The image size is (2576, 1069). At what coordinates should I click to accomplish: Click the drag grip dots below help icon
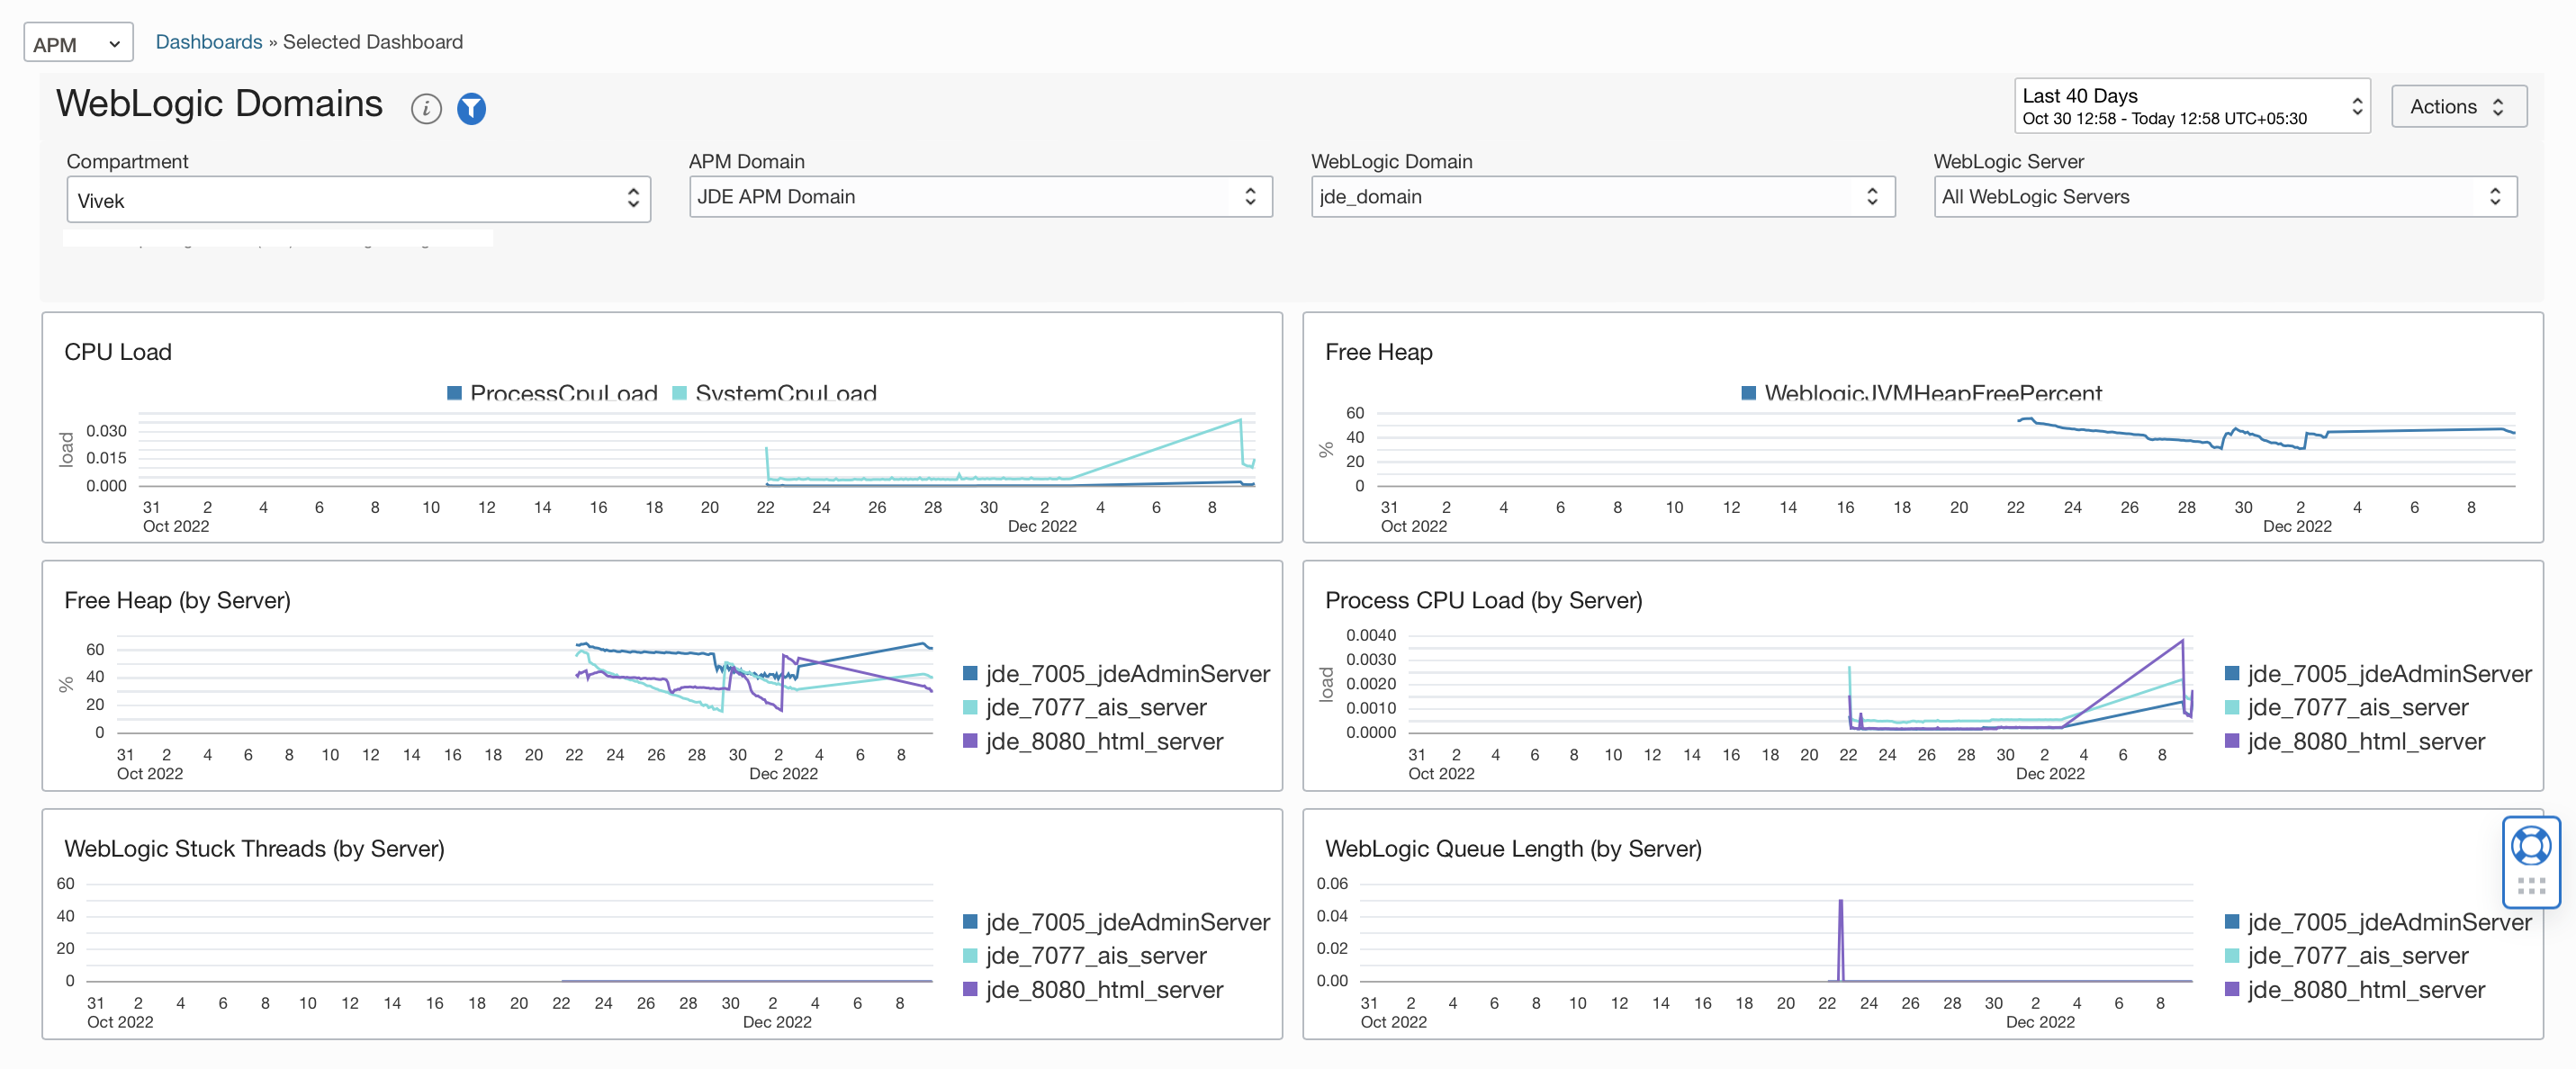(x=2530, y=886)
